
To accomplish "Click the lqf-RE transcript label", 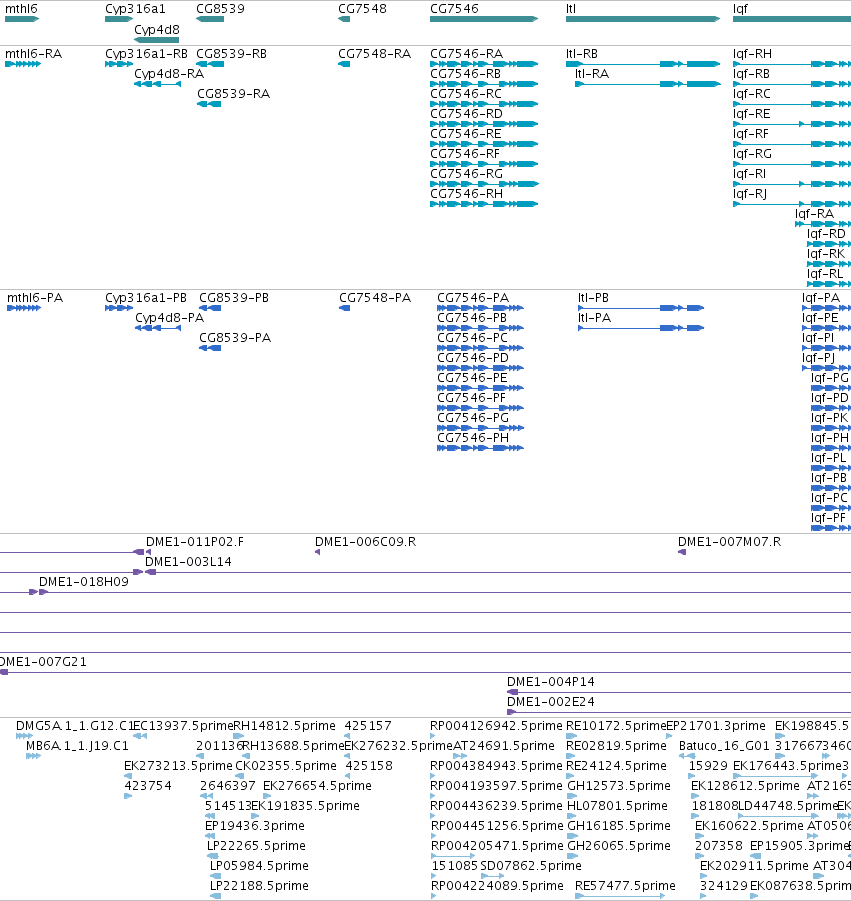I will point(751,114).
